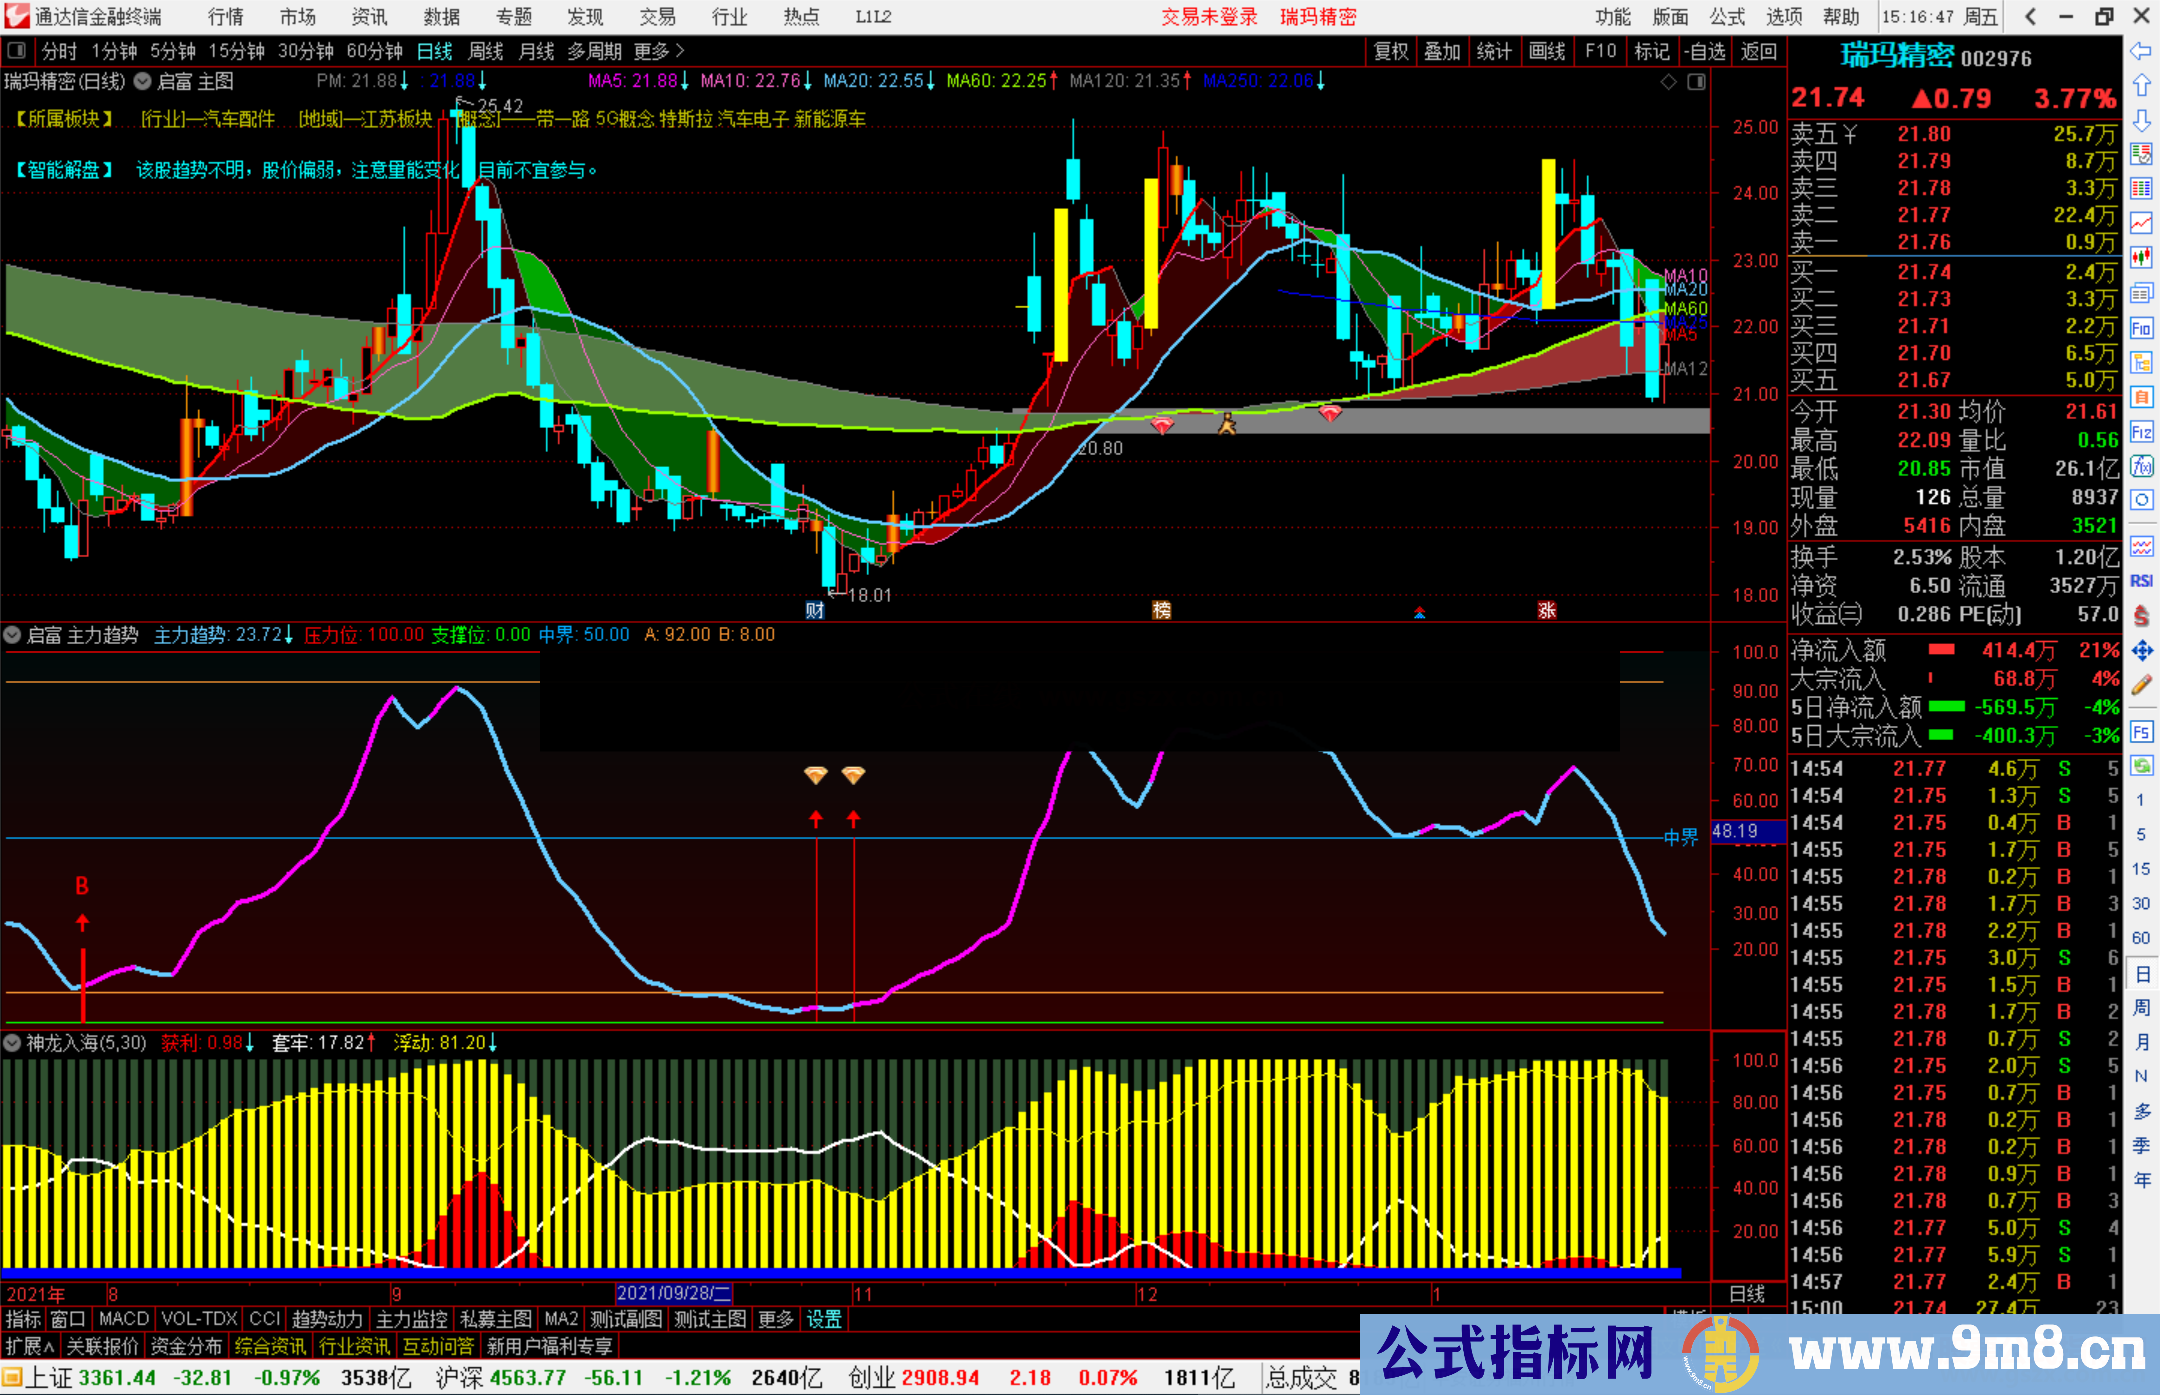Open the colored quote grid icon
The width and height of the screenshot is (2160, 1395).
point(2141,189)
